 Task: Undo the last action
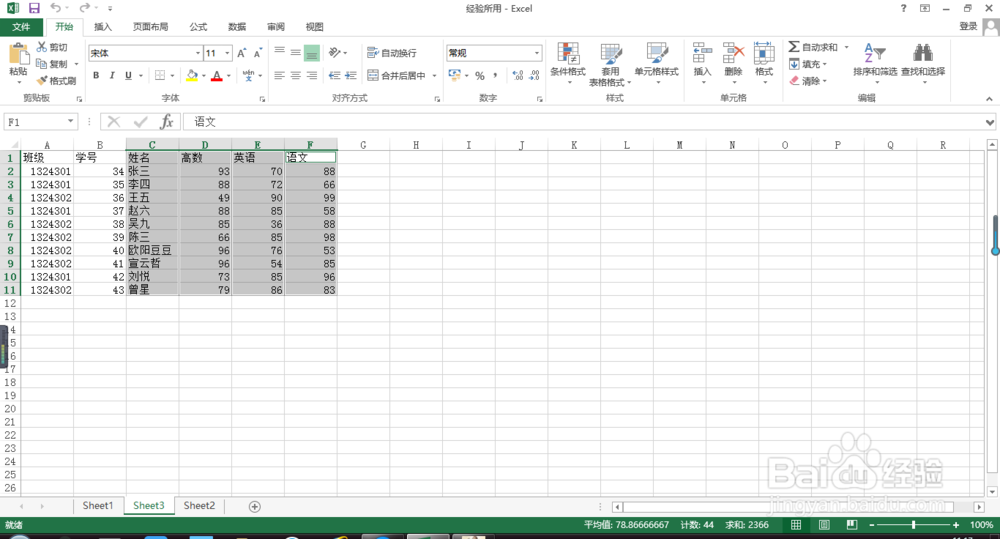pyautogui.click(x=56, y=8)
